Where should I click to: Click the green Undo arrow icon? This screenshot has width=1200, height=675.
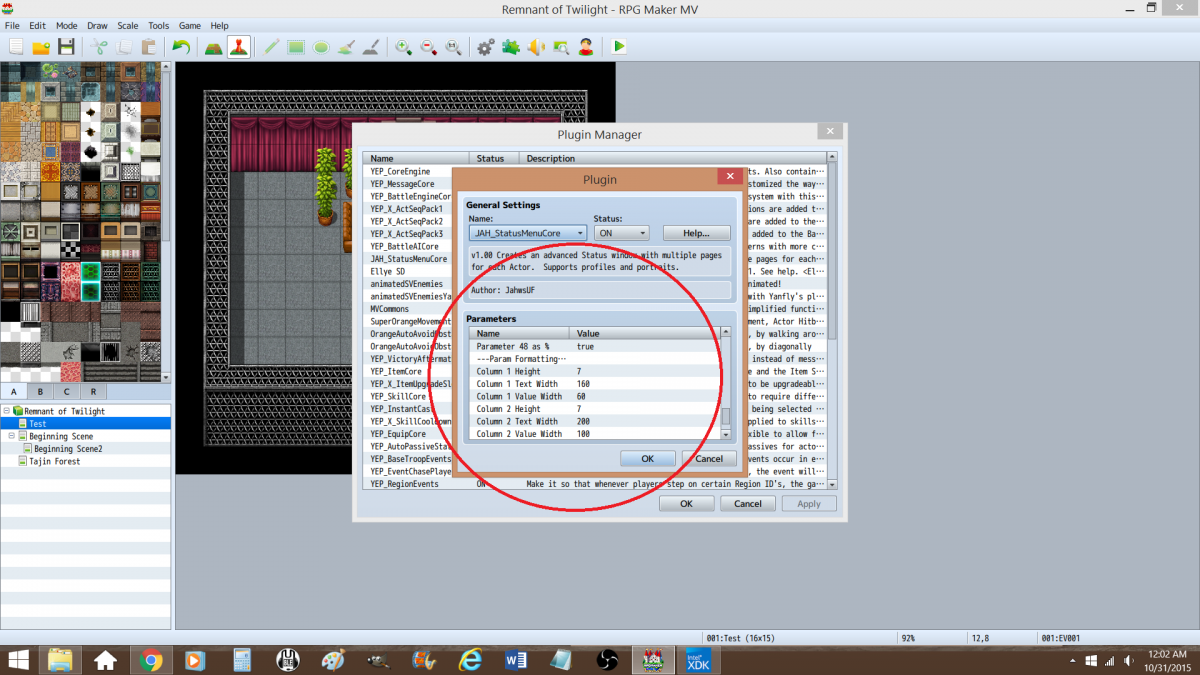tap(181, 47)
